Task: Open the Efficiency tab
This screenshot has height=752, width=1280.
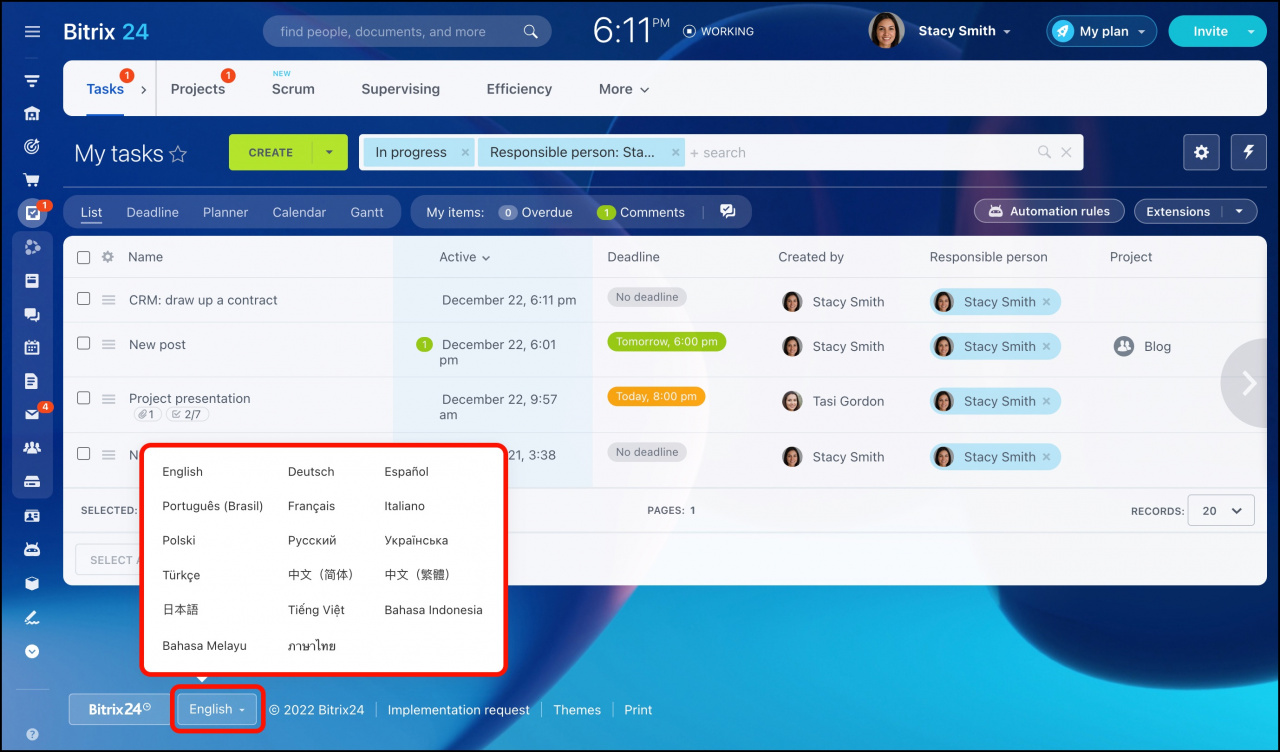Action: (519, 89)
